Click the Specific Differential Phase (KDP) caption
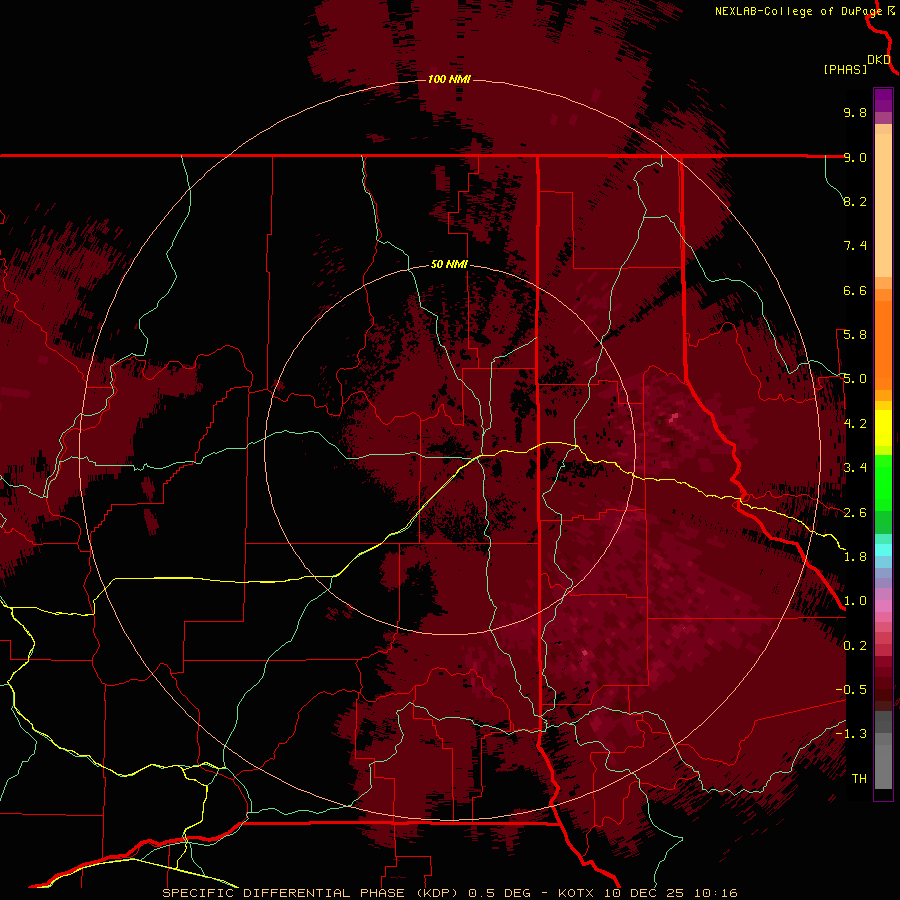The width and height of the screenshot is (900, 900). 312,893
